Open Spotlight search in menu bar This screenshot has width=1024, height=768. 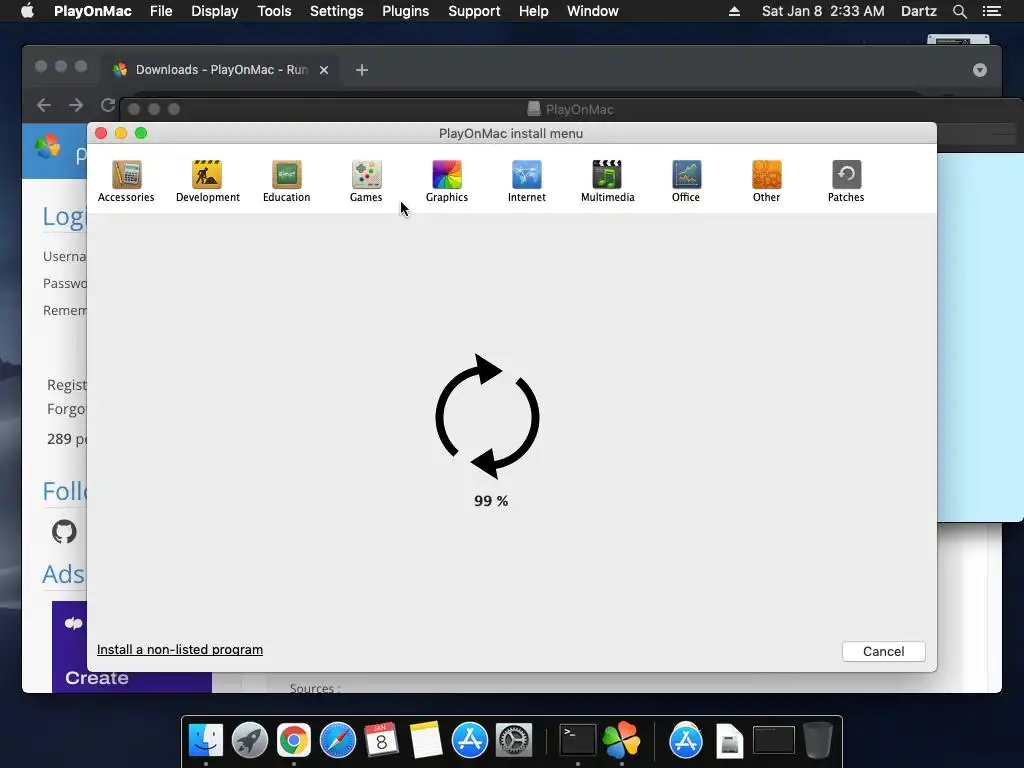959,11
